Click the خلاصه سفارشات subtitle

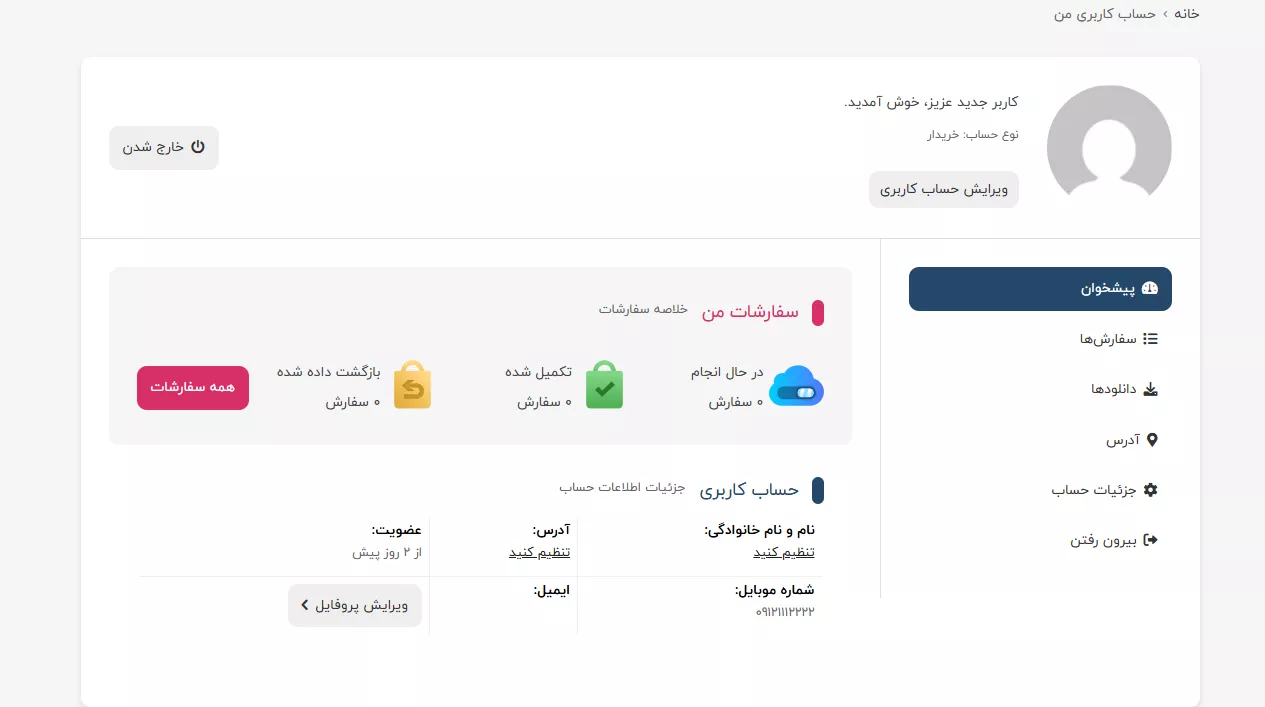[643, 309]
